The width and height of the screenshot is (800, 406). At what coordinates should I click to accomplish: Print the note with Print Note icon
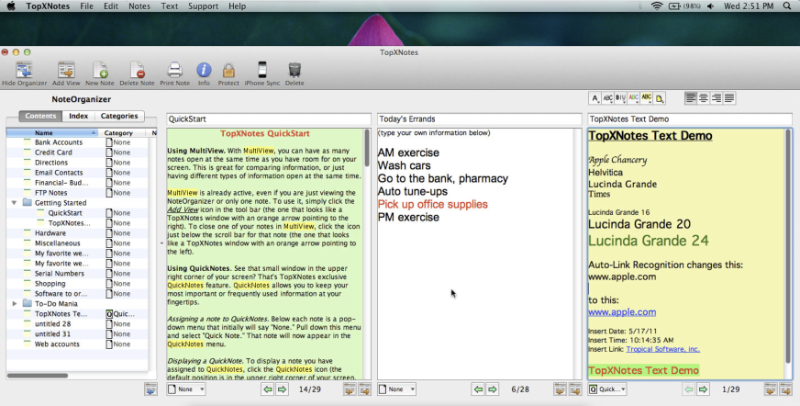coord(174,71)
